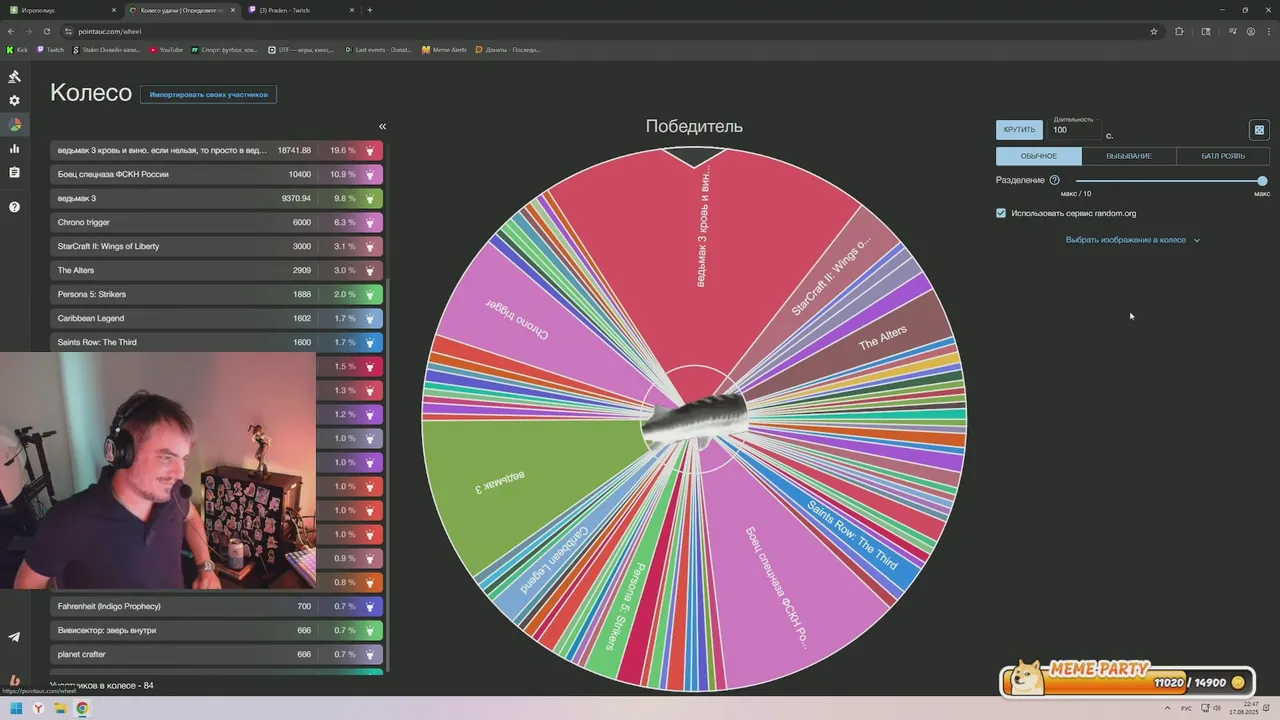
Task: Click the Боец спецназа ФСКН России row name
Action: [x=113, y=174]
